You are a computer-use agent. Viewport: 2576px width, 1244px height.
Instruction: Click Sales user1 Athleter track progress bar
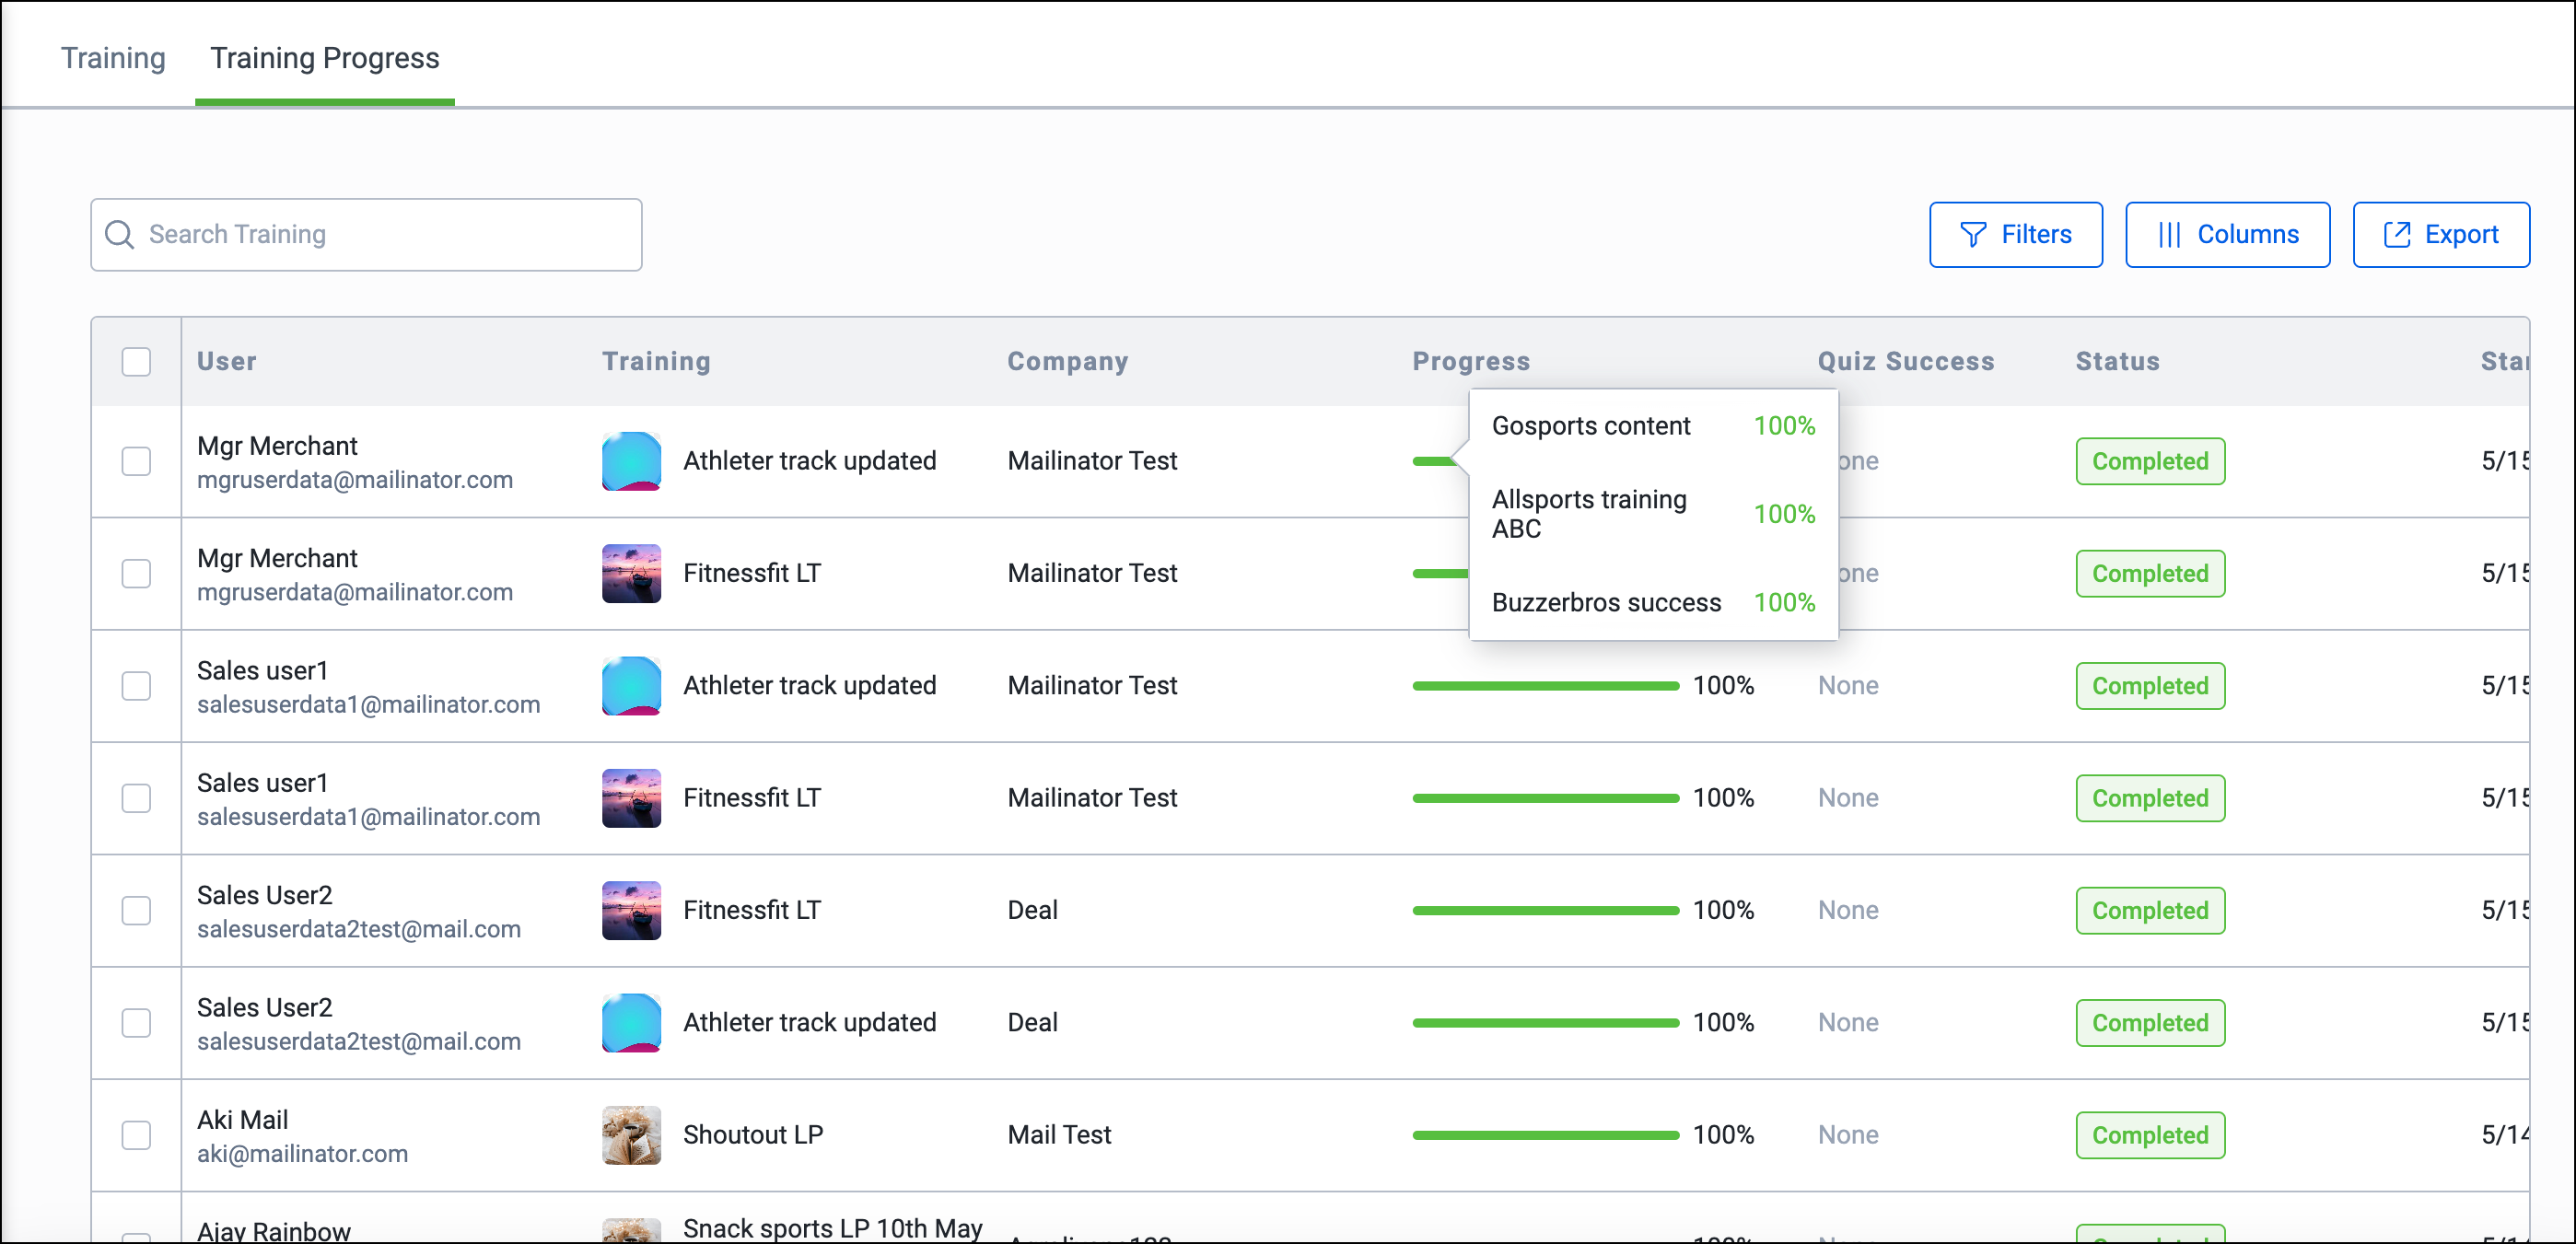pyautogui.click(x=1545, y=685)
